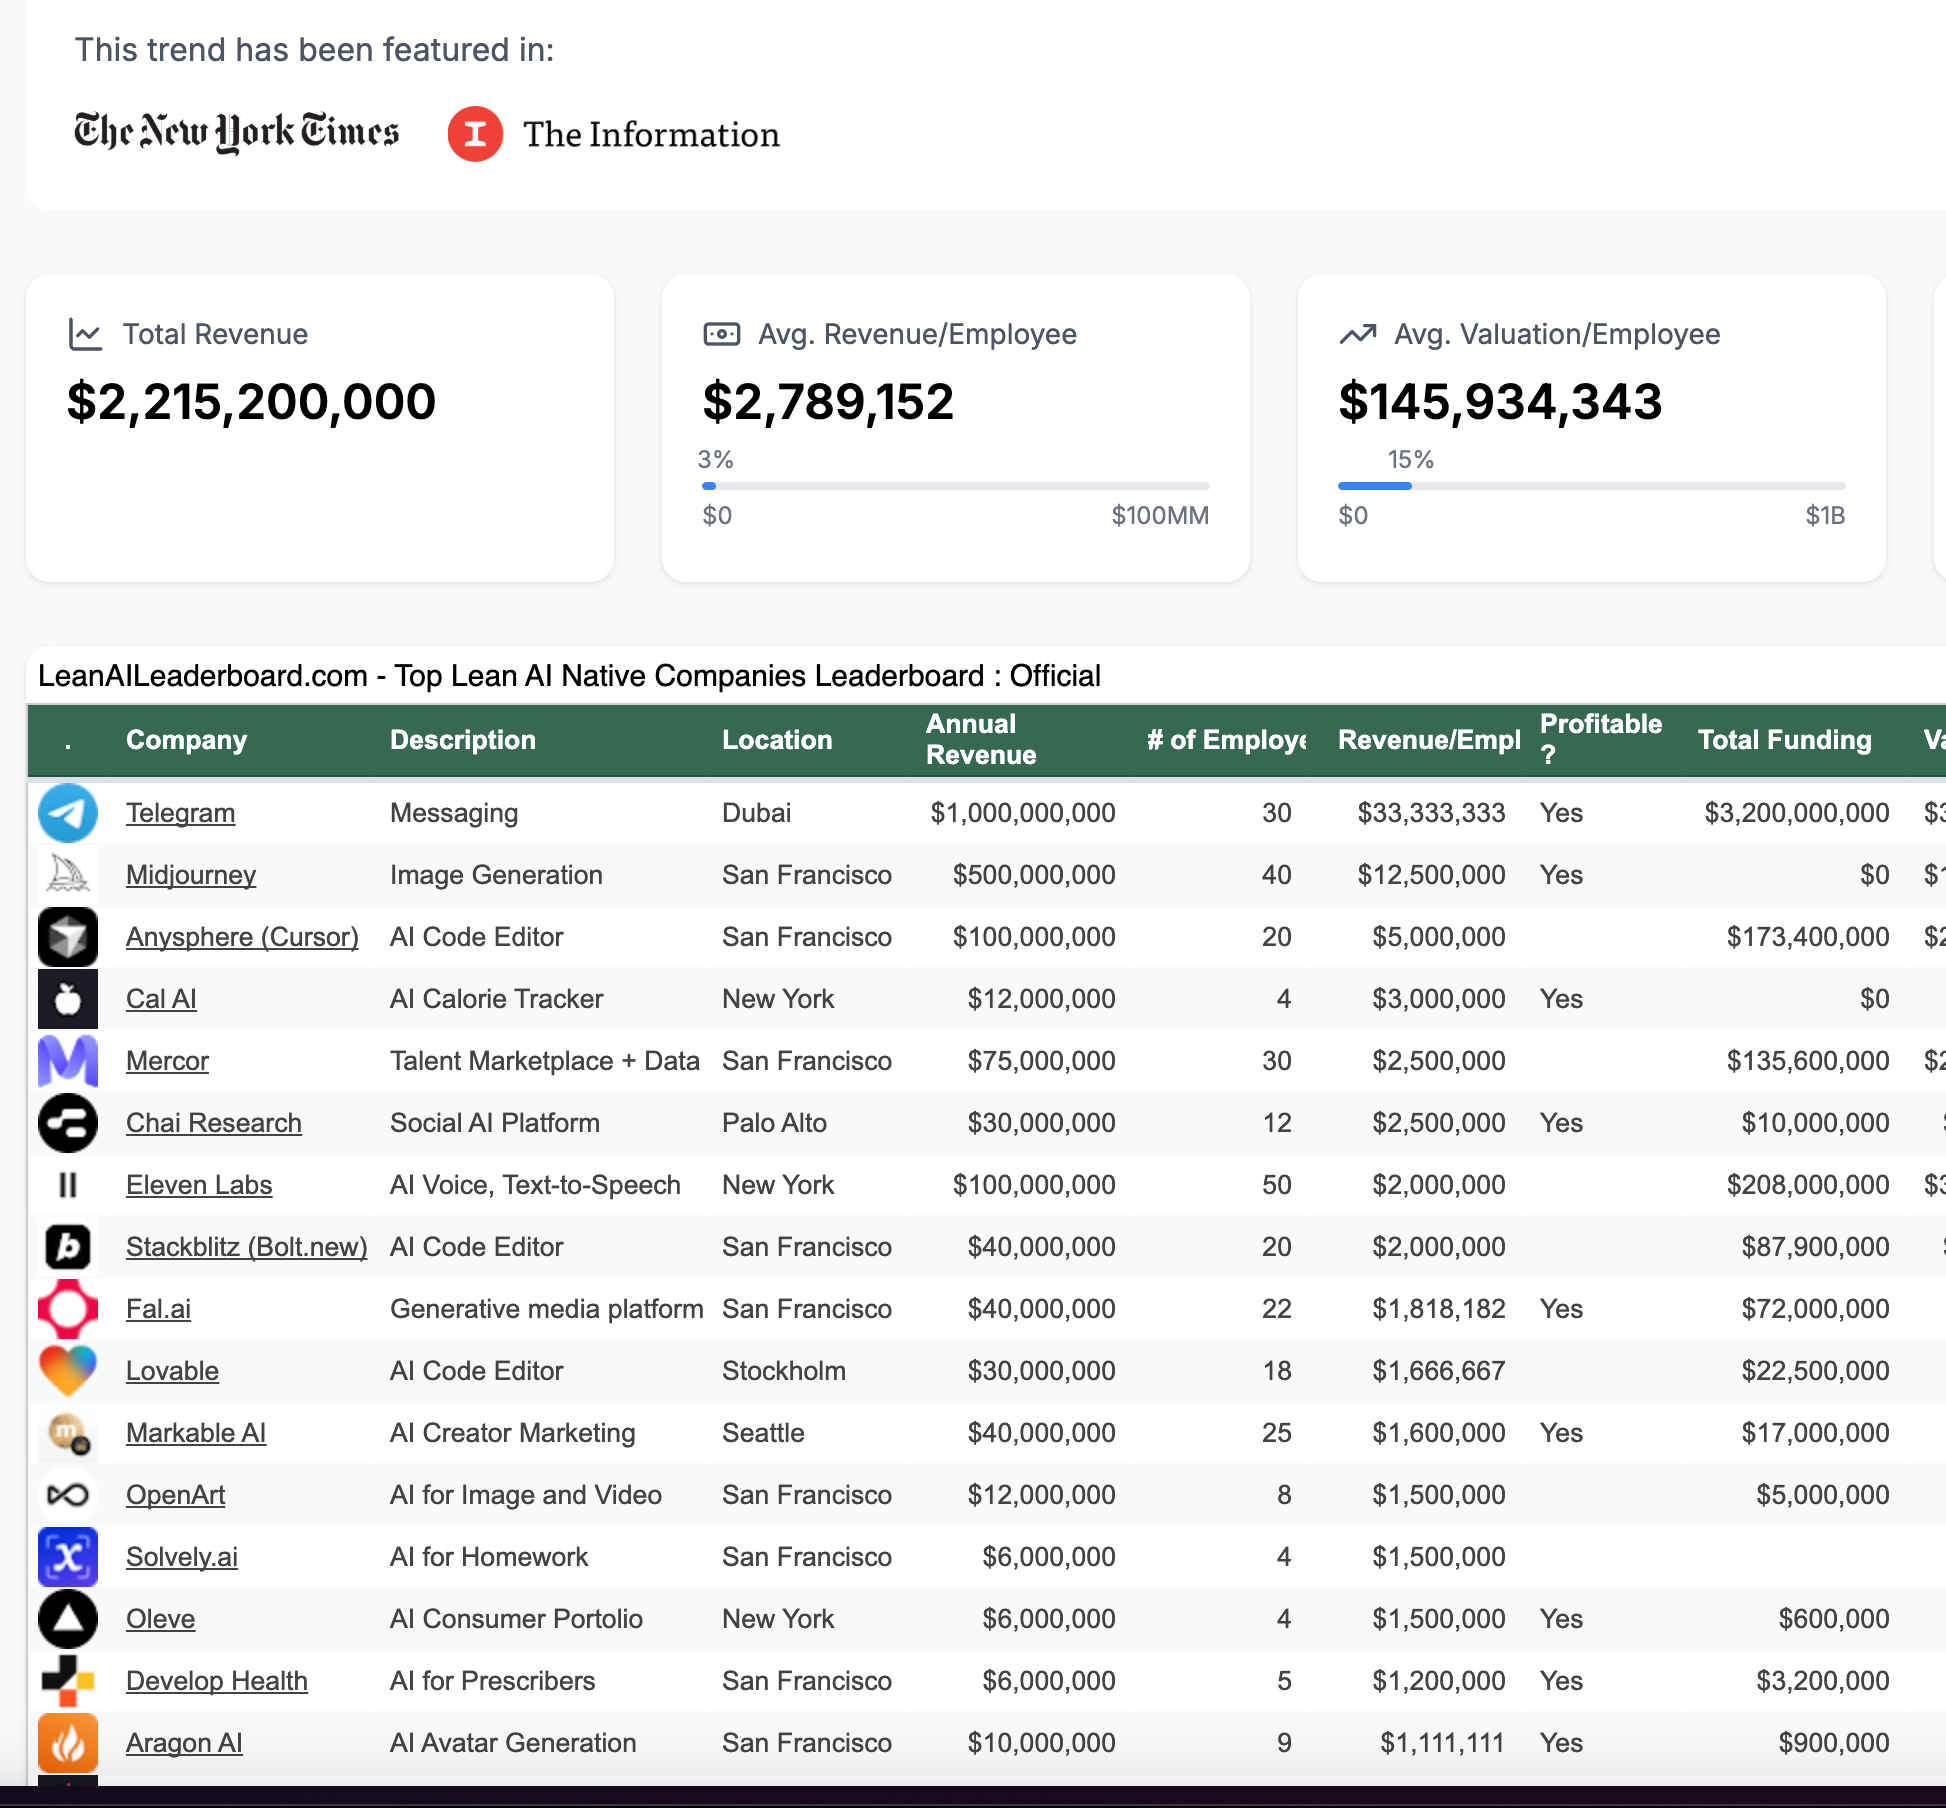Open the Lovable link
This screenshot has width=1946, height=1808.
pos(172,1371)
